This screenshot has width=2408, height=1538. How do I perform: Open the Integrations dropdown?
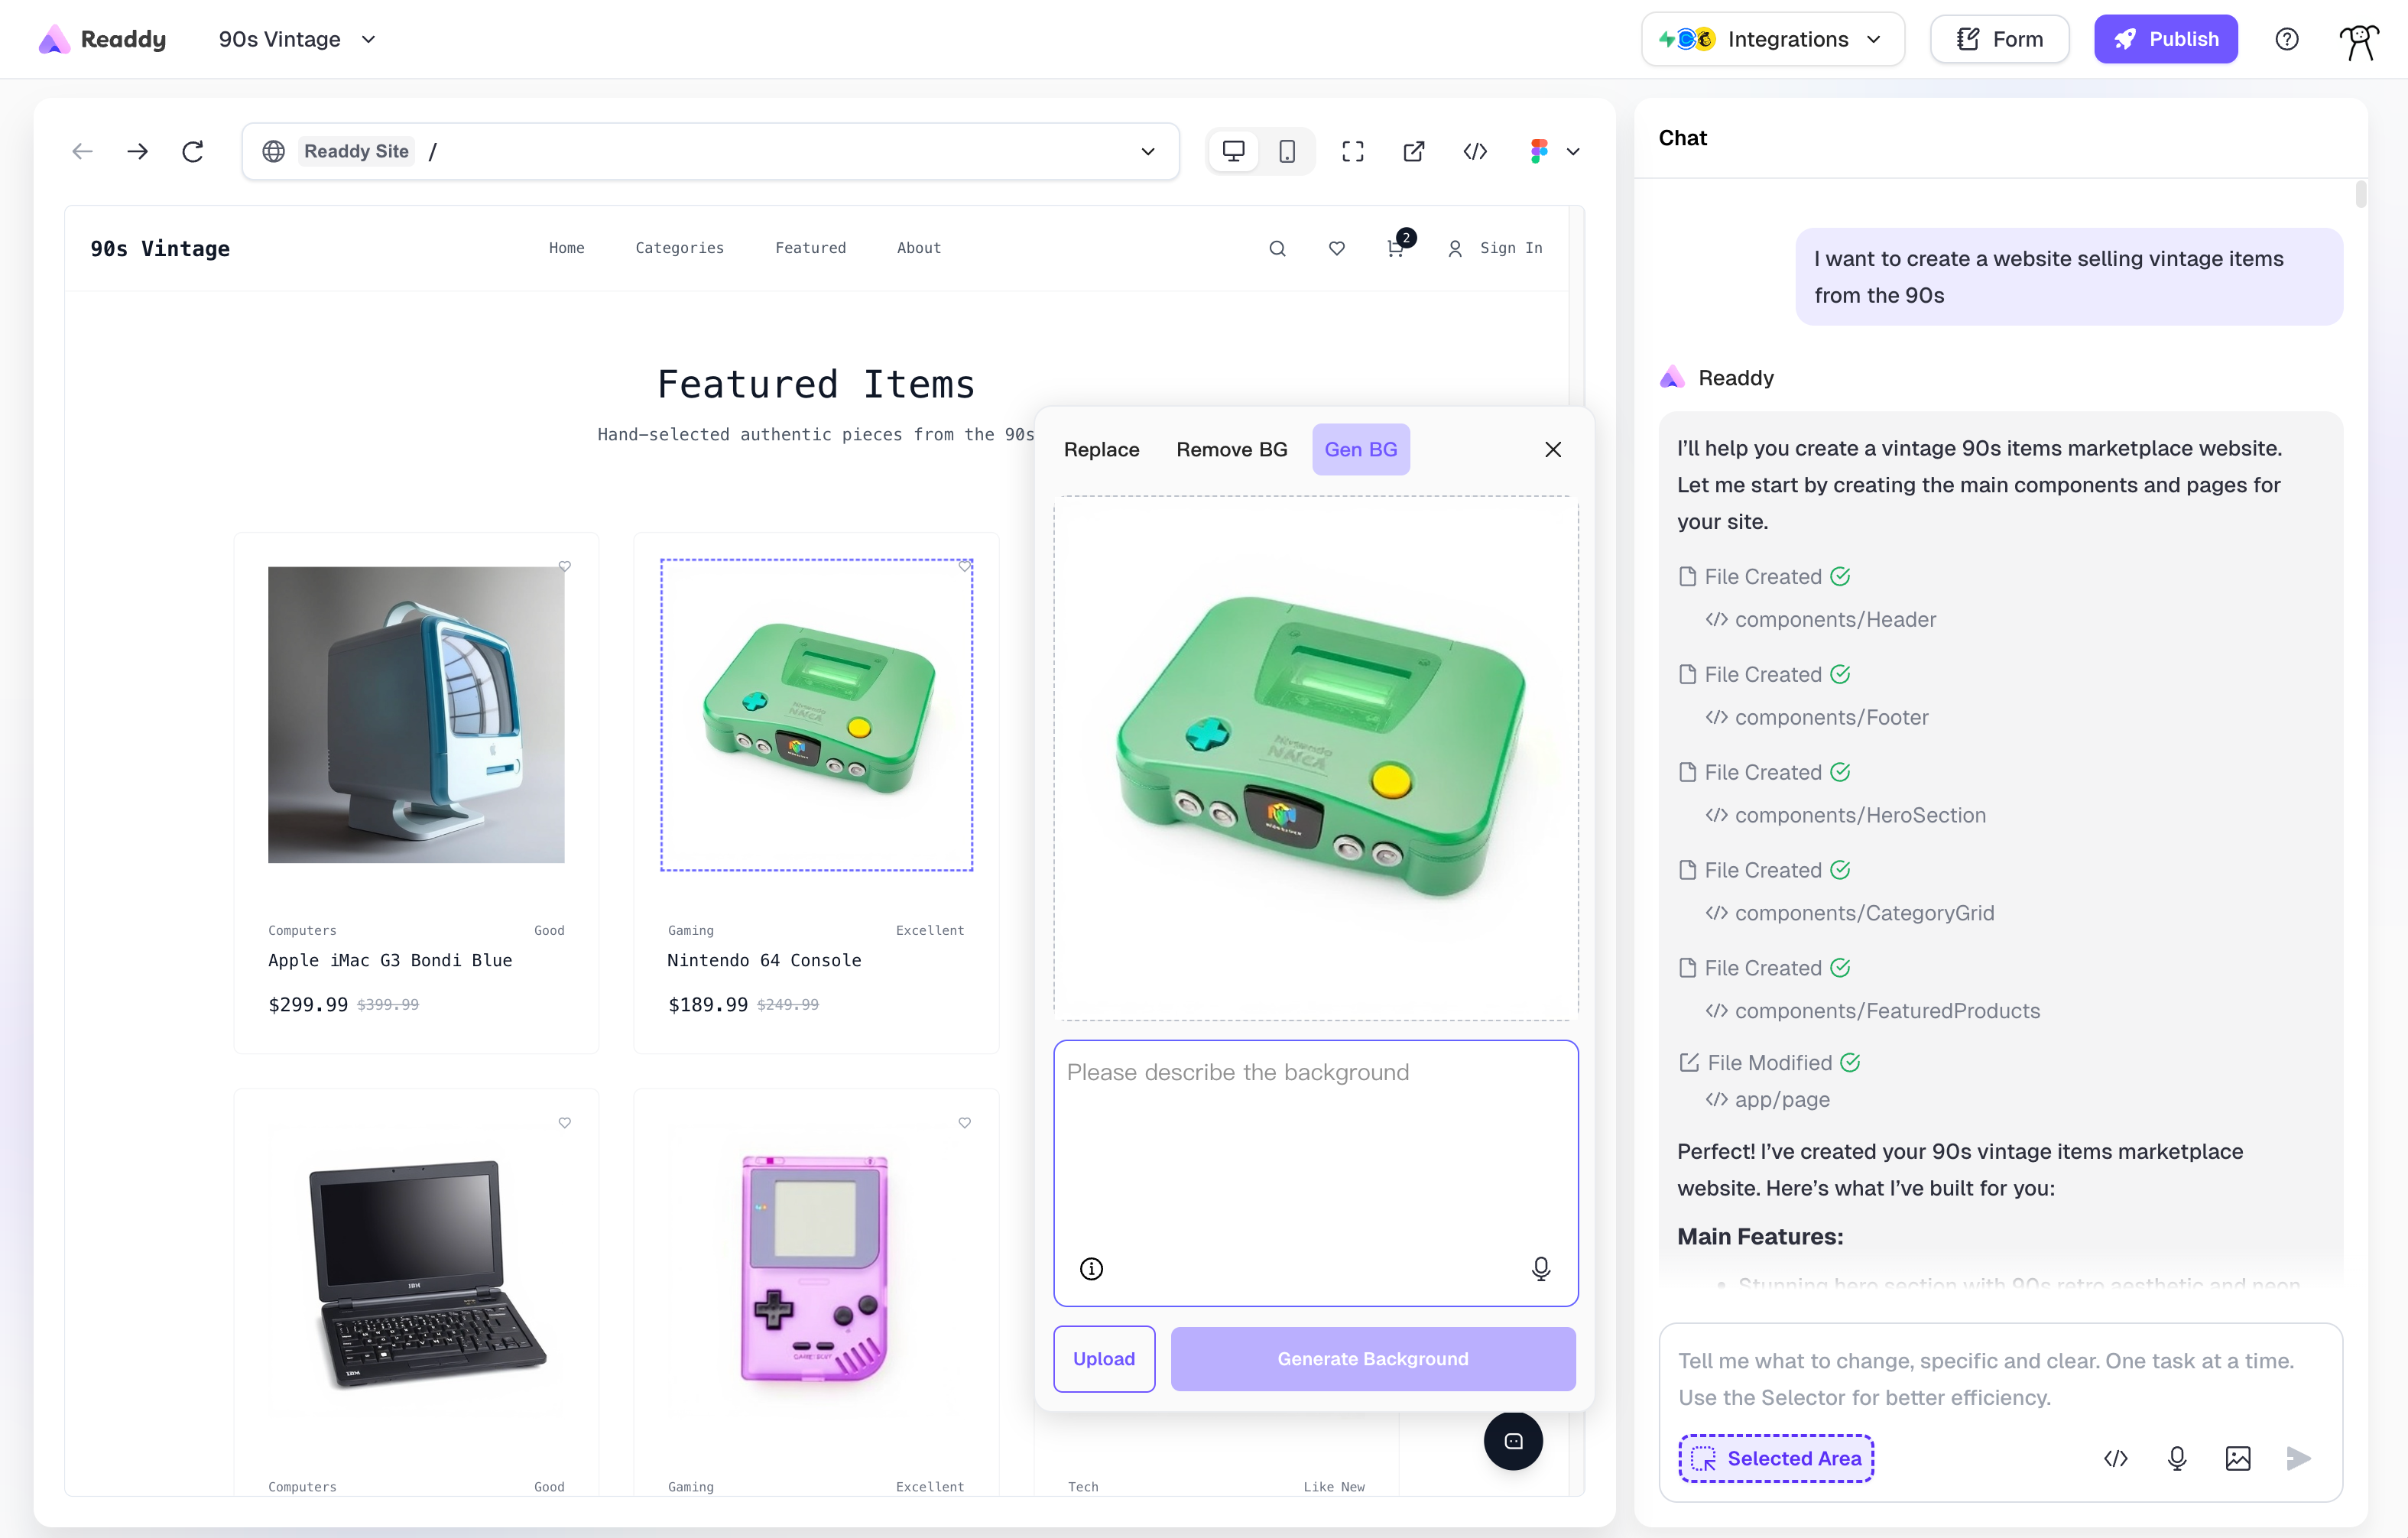pos(1772,39)
